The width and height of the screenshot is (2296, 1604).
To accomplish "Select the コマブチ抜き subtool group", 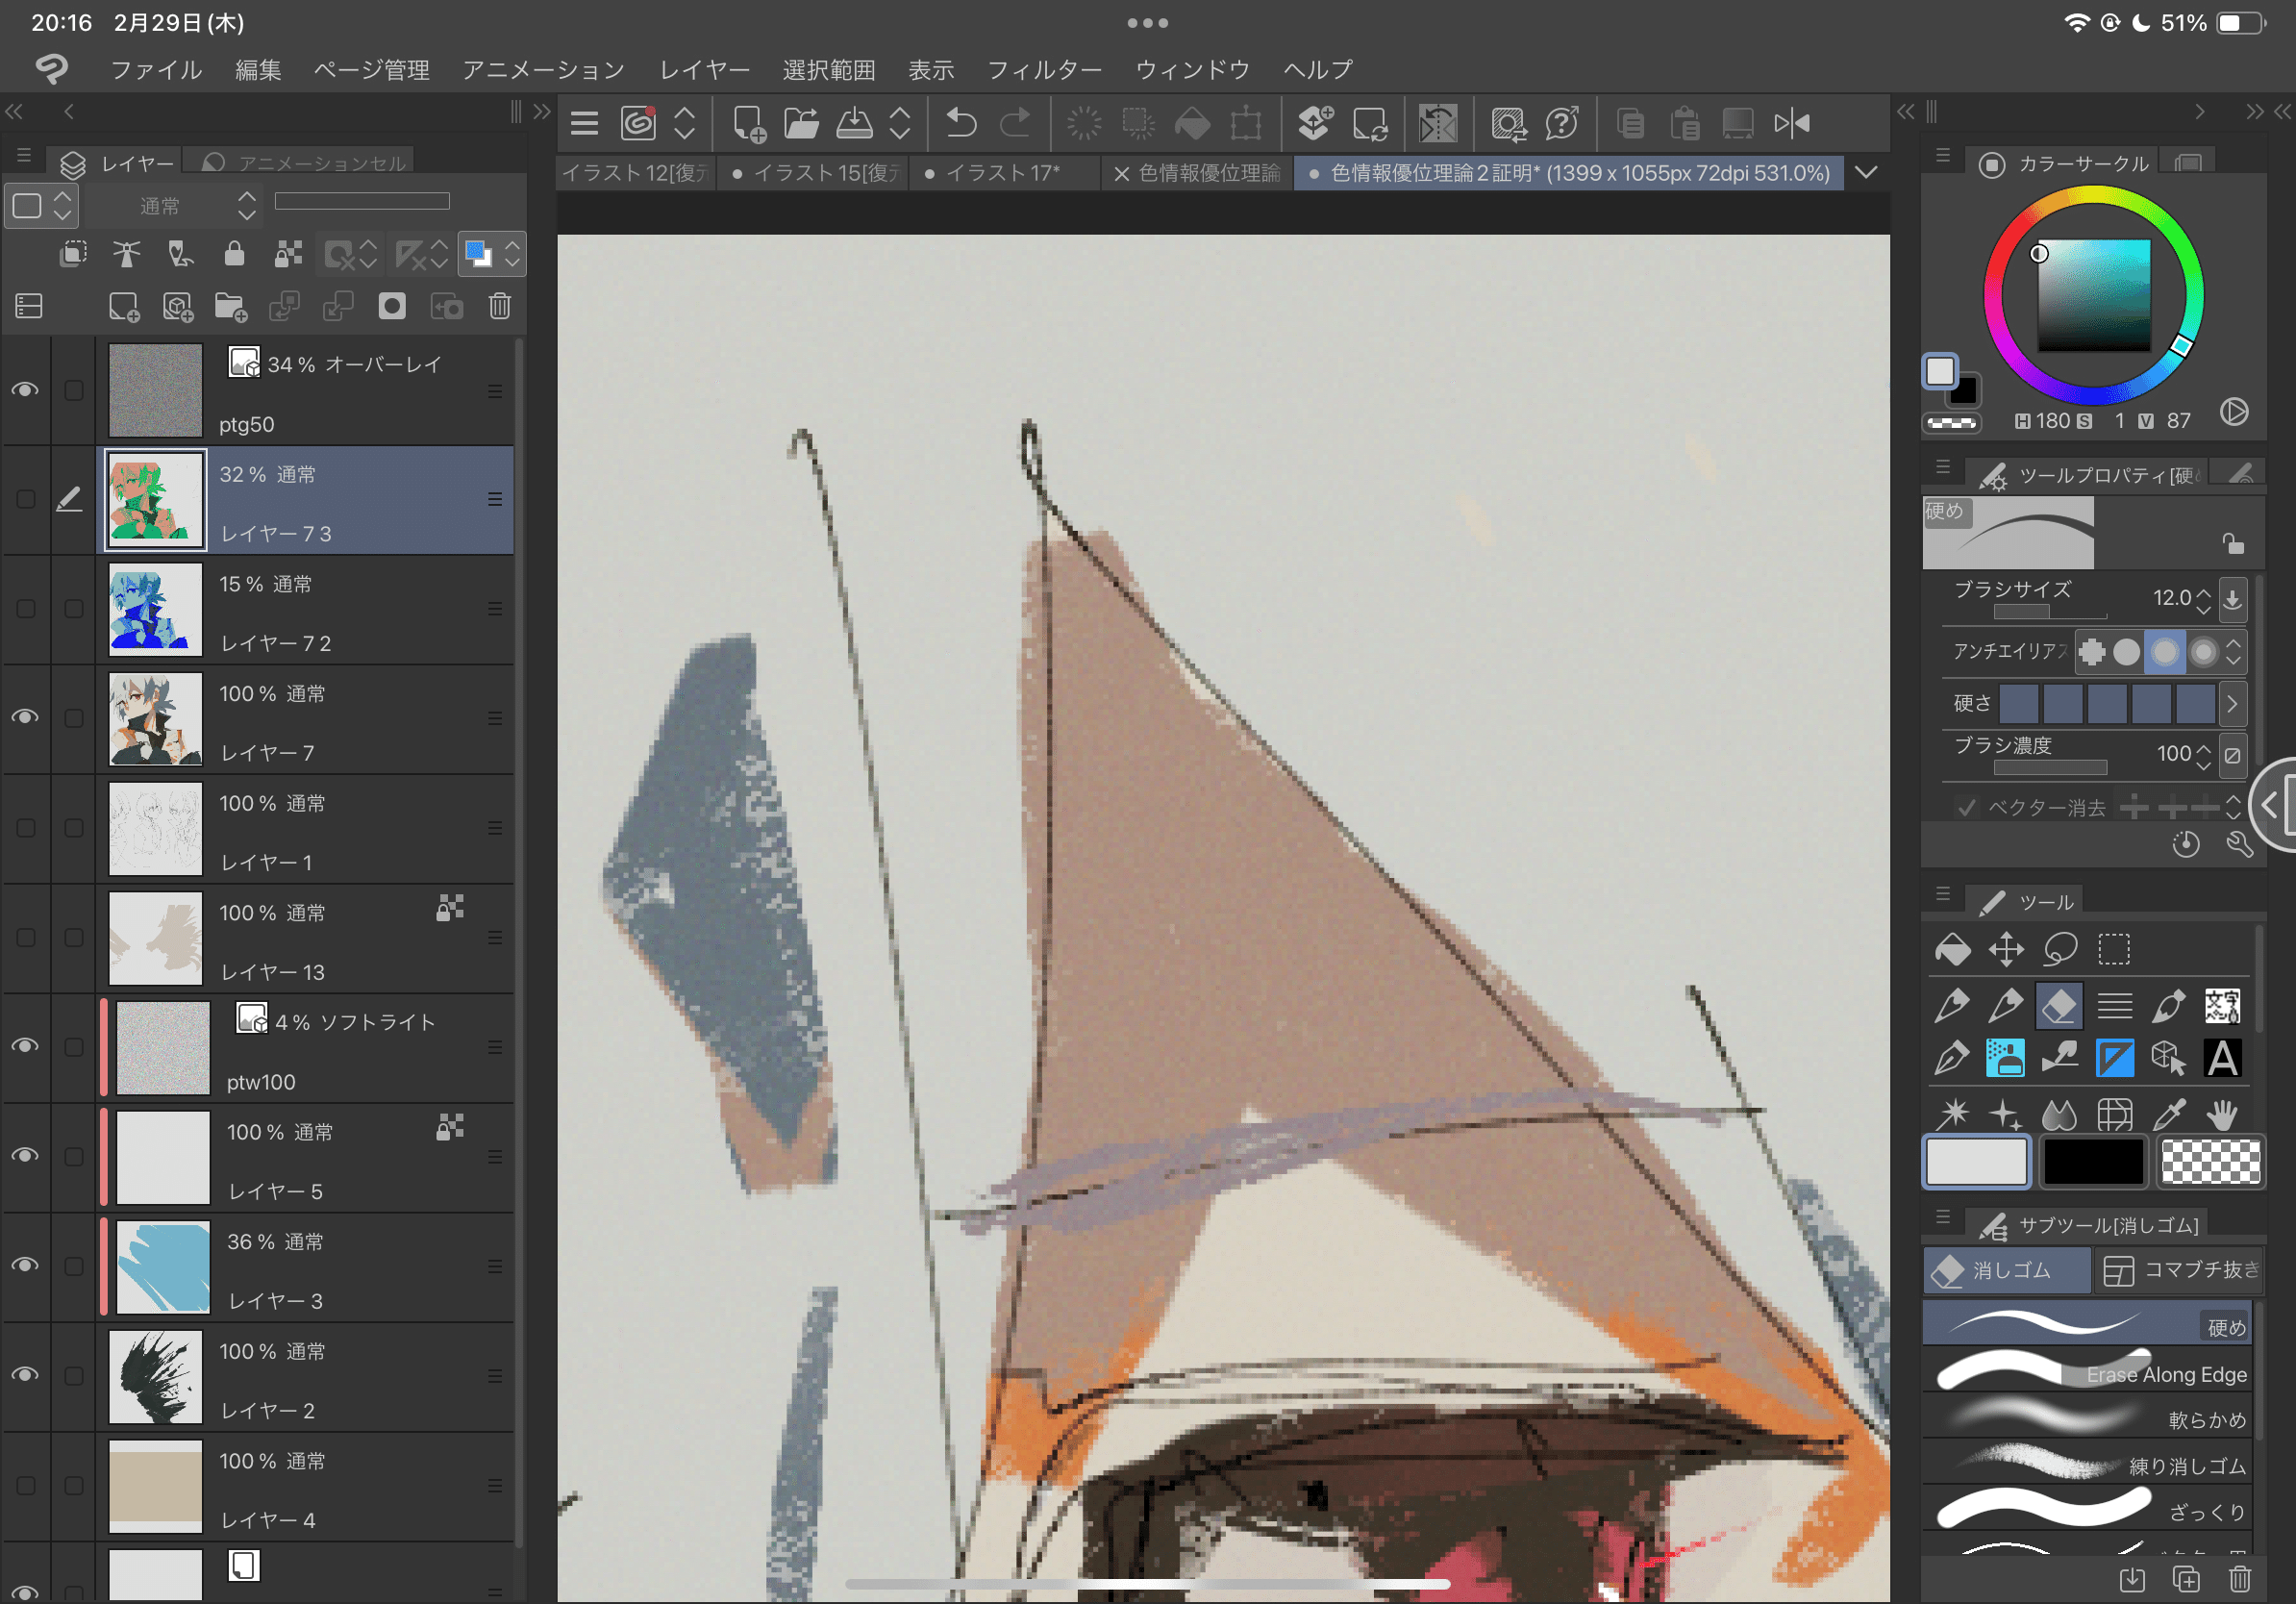I will coord(2179,1269).
